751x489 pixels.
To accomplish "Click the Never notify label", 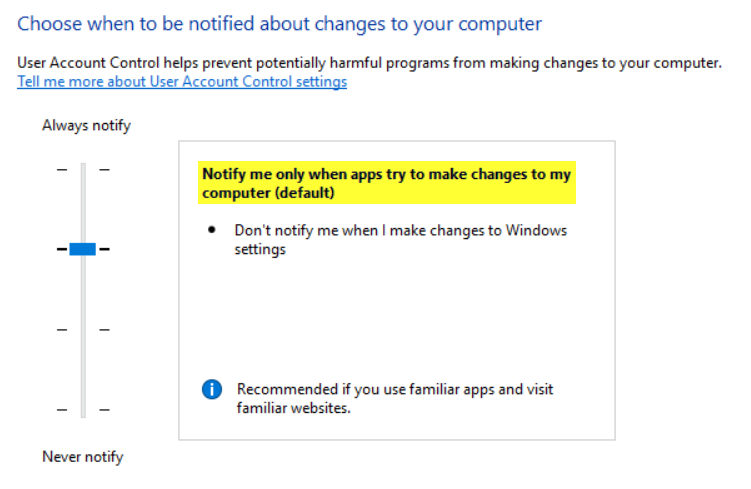I will coord(83,456).
